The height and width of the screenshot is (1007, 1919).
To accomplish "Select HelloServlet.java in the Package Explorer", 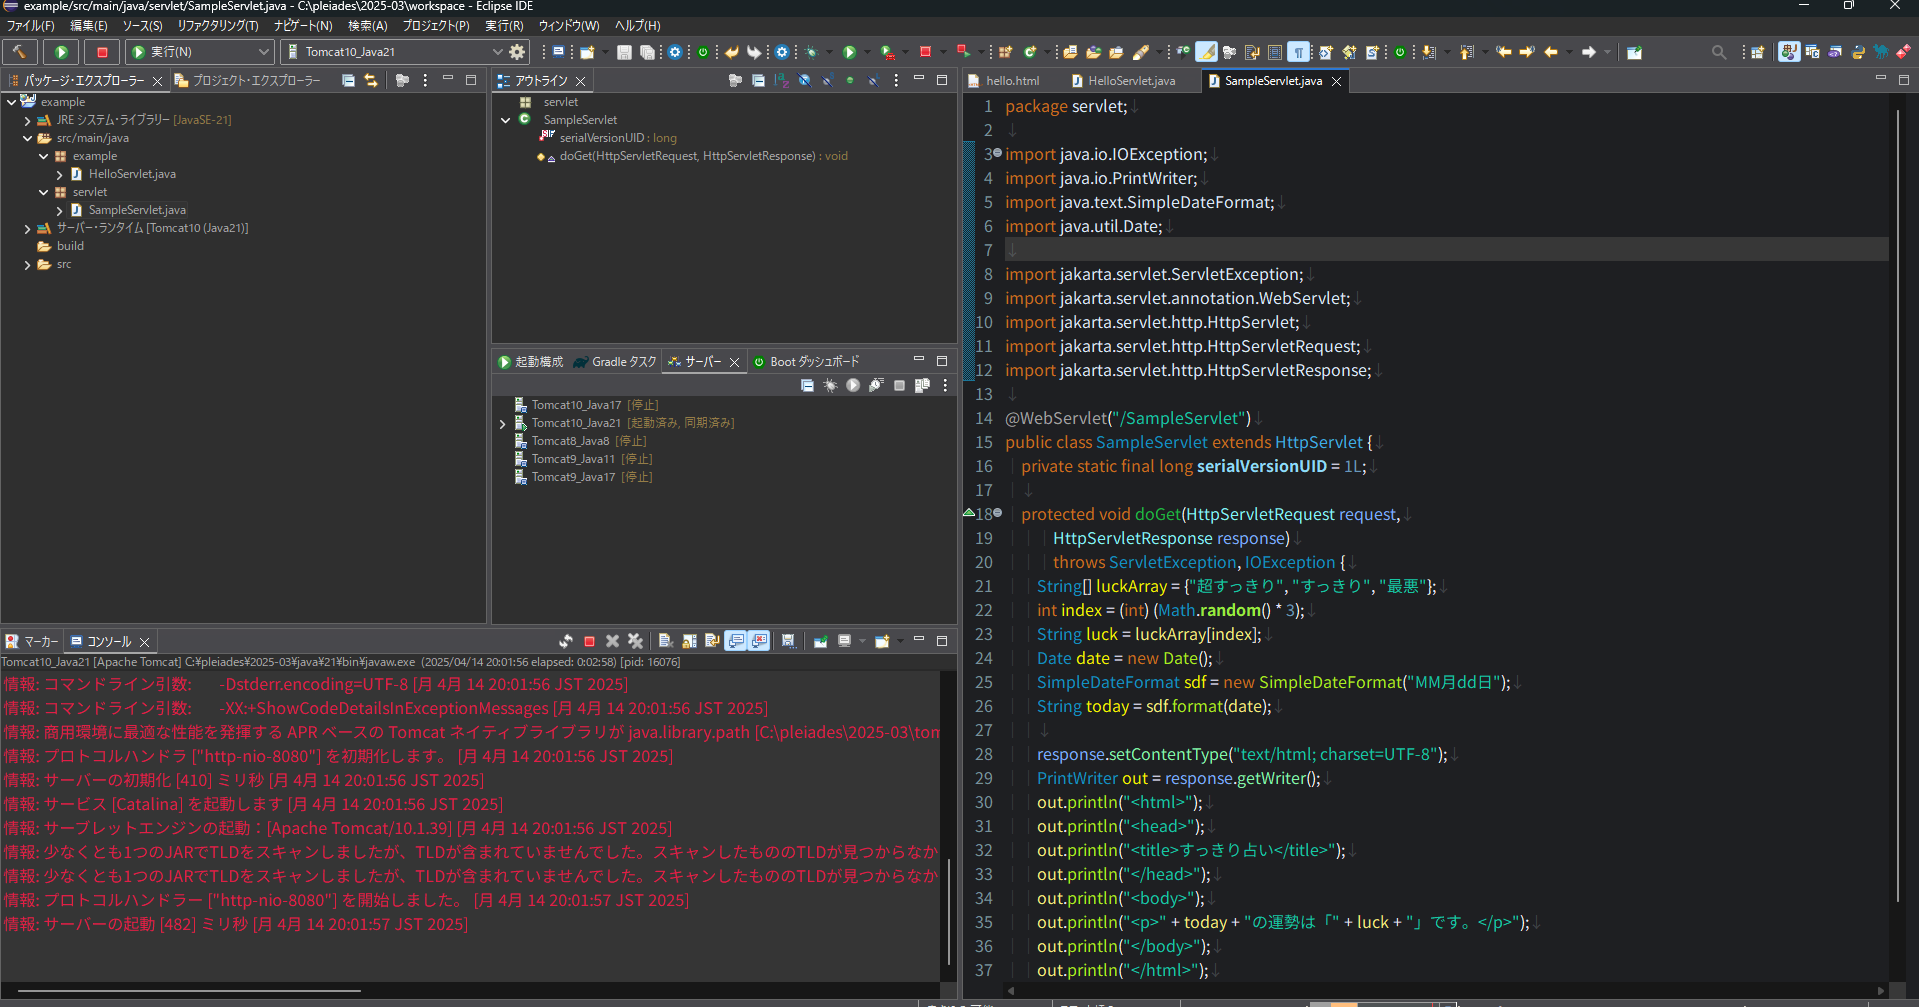I will 132,174.
